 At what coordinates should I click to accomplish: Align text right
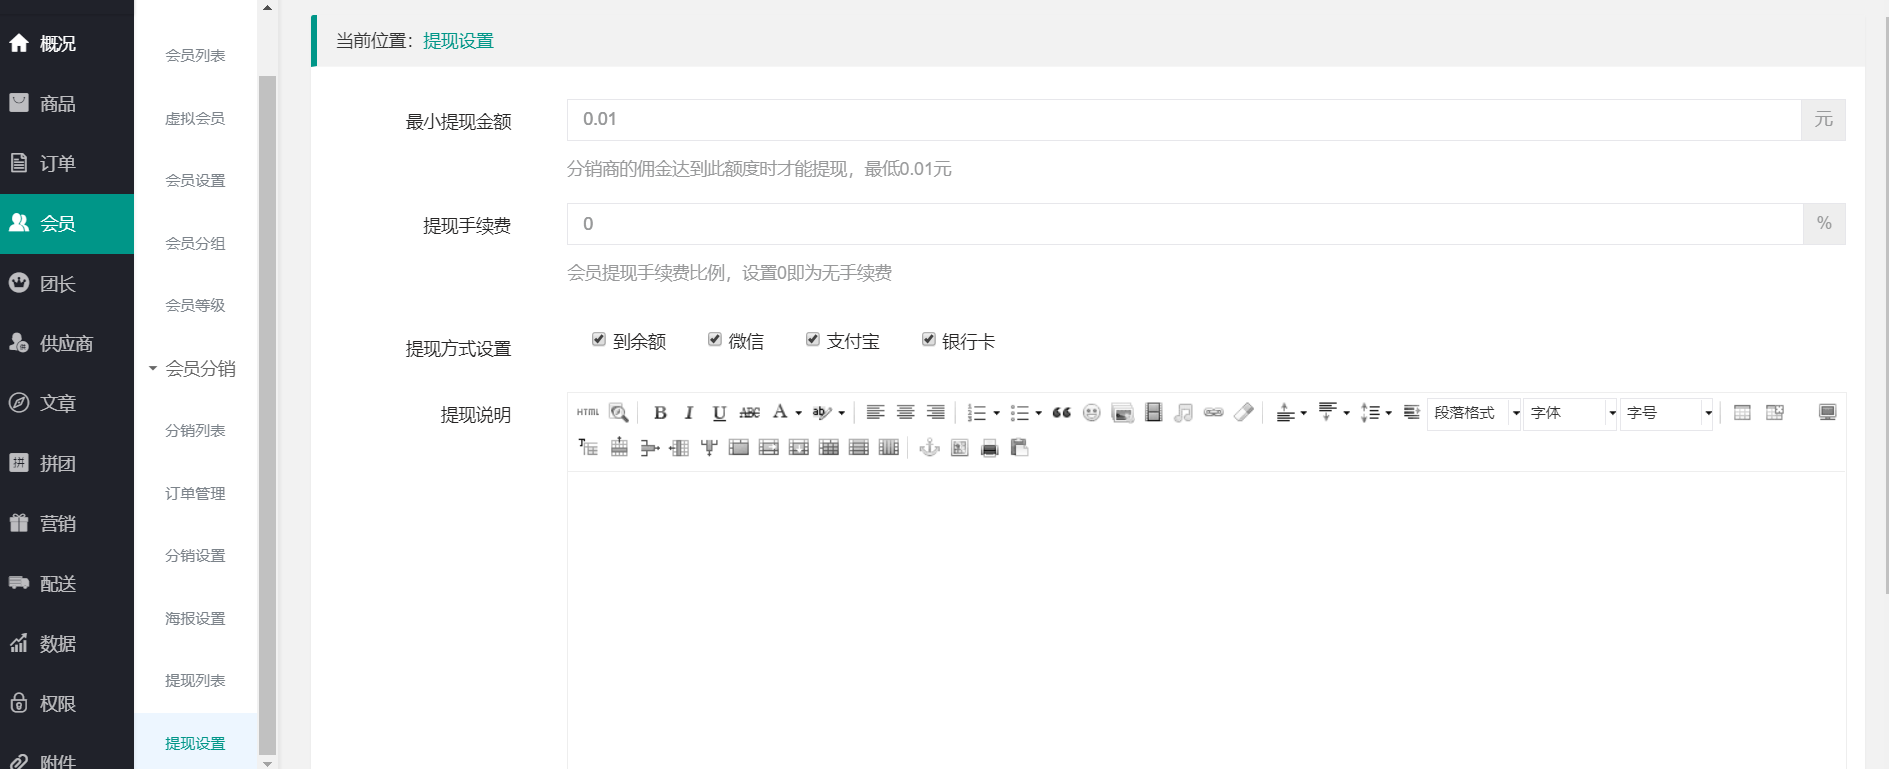coord(935,412)
